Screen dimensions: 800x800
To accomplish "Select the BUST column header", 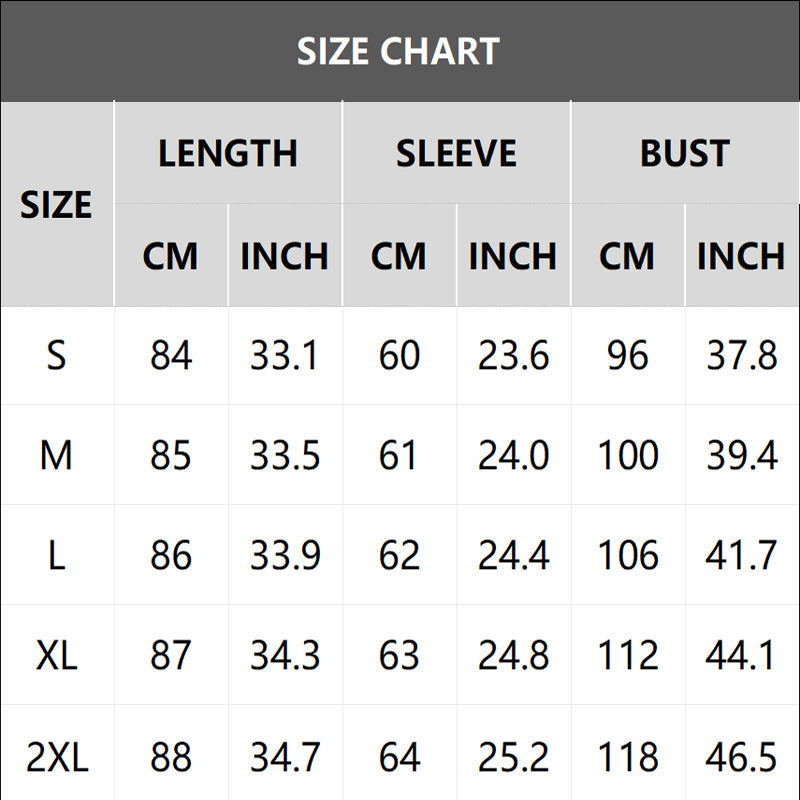I will pyautogui.click(x=685, y=153).
